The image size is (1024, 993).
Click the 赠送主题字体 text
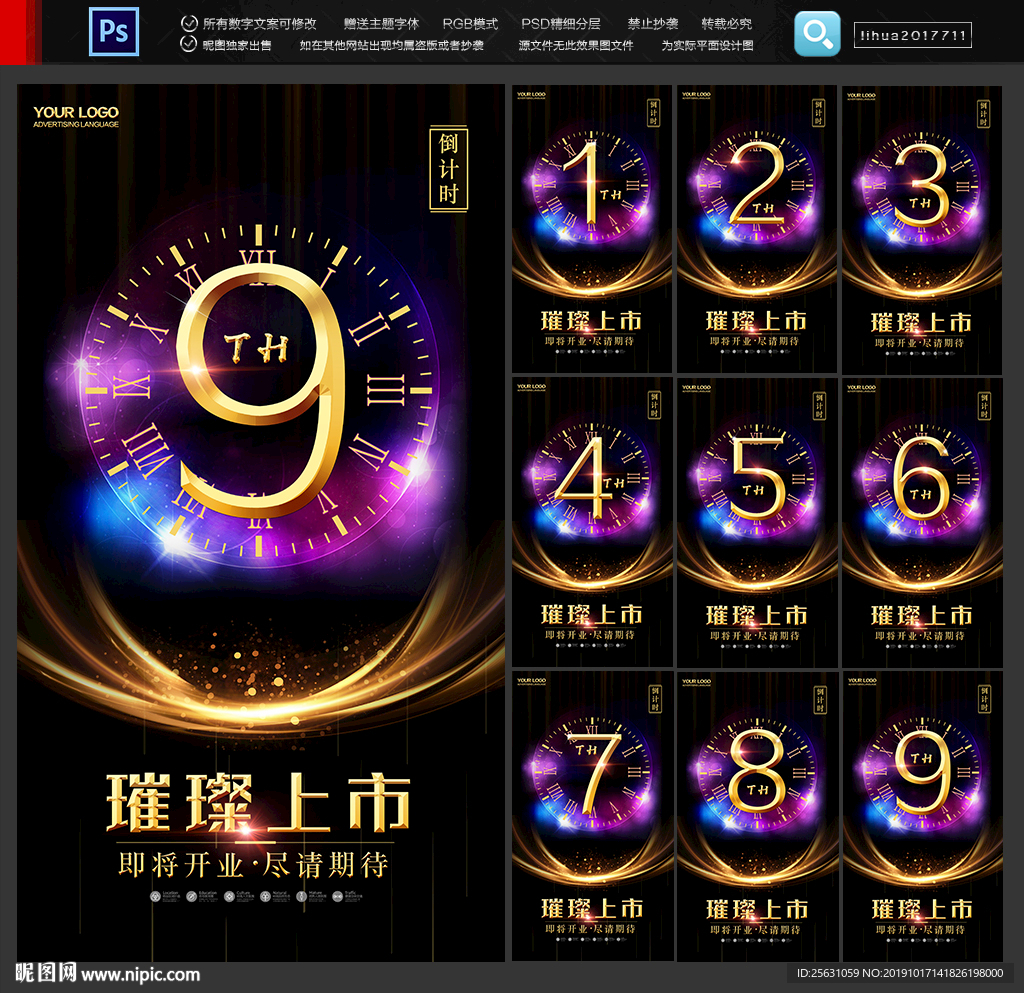(381, 24)
